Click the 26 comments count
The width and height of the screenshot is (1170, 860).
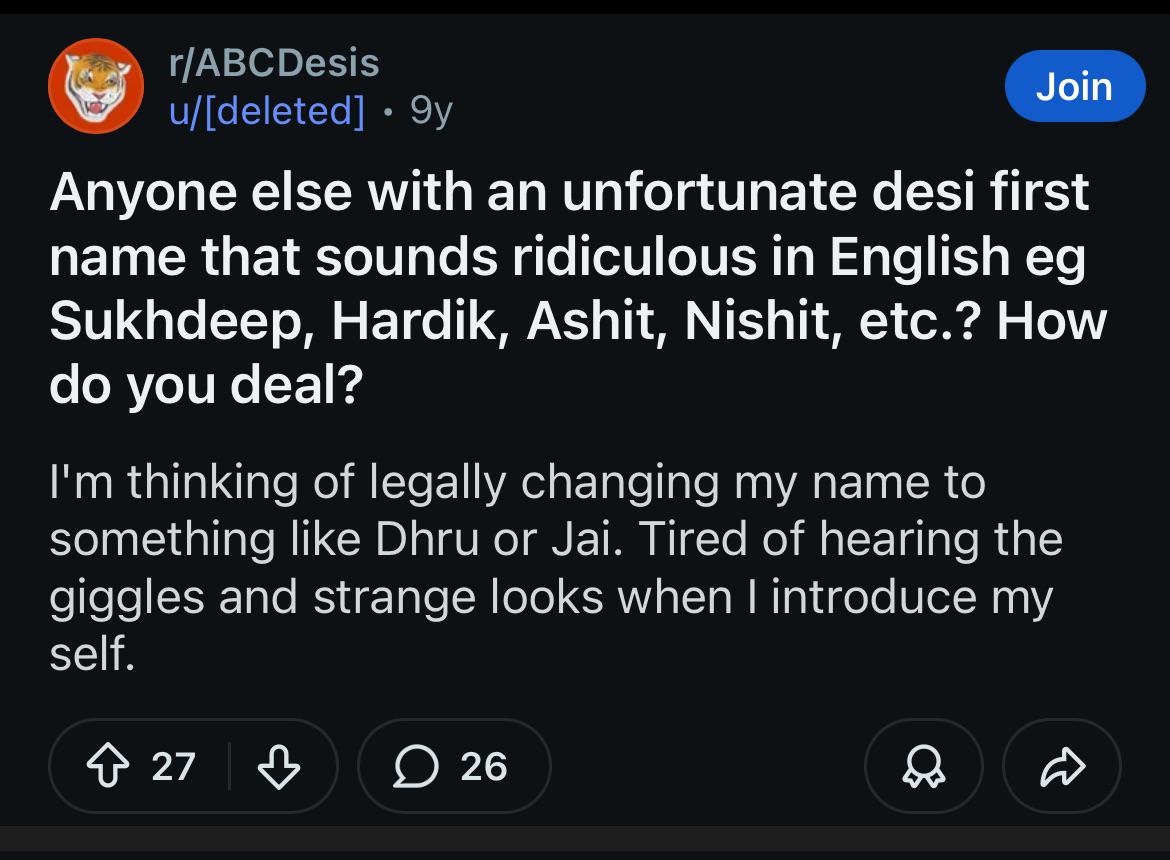pos(484,766)
